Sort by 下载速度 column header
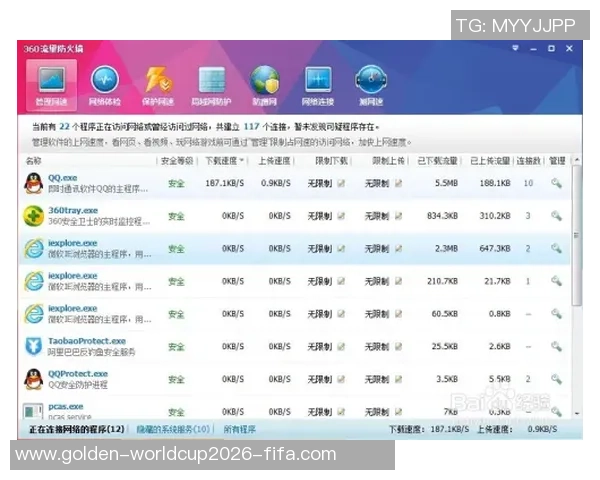This screenshot has height=480, width=600. tap(222, 160)
